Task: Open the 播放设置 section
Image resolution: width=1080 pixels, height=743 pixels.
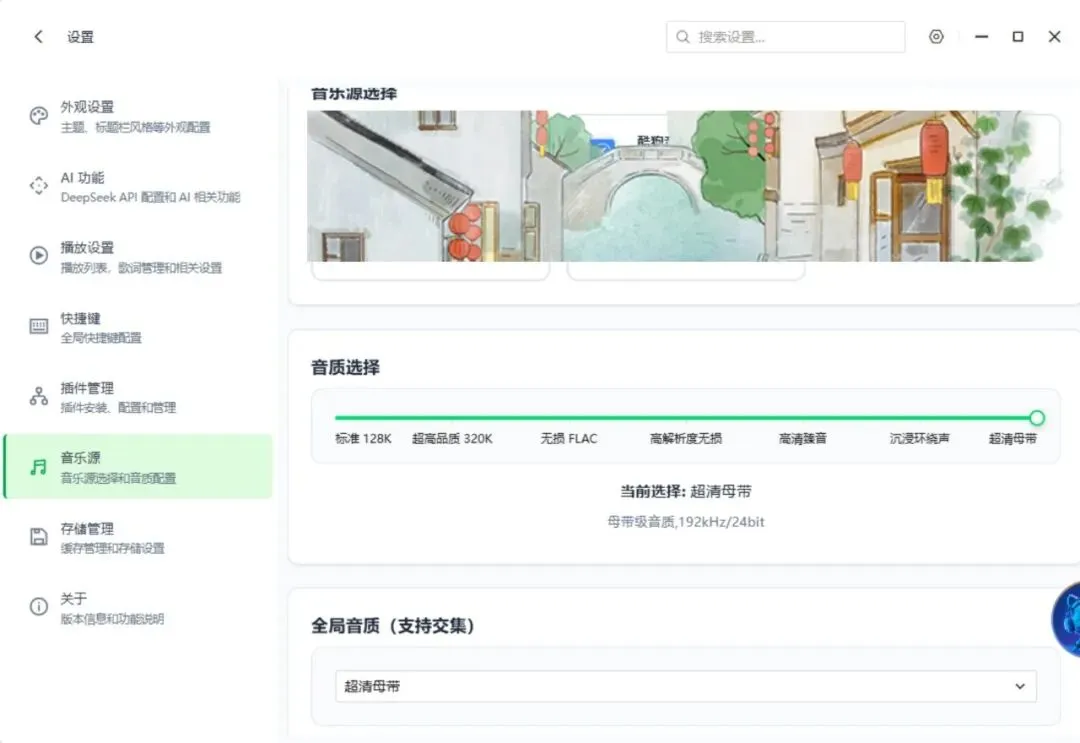Action: tap(138, 257)
